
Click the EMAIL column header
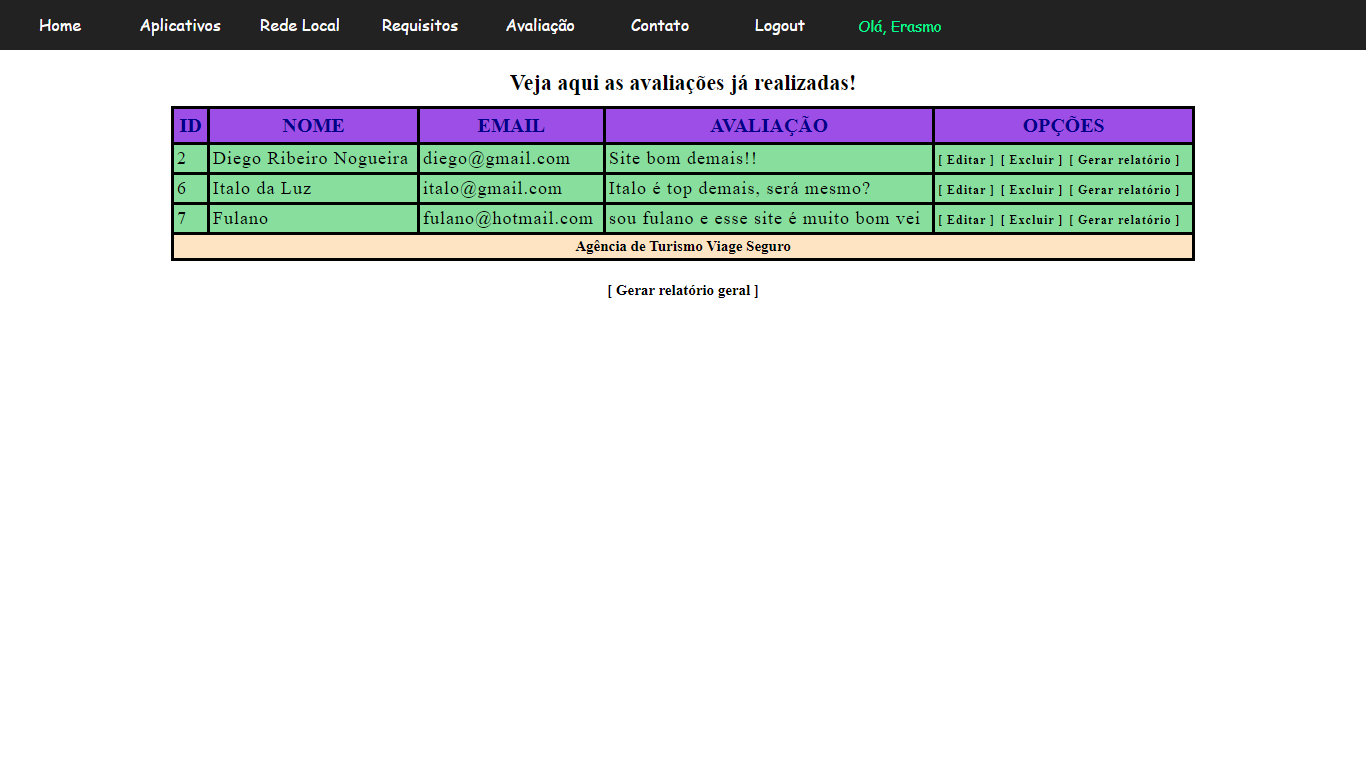pyautogui.click(x=511, y=125)
